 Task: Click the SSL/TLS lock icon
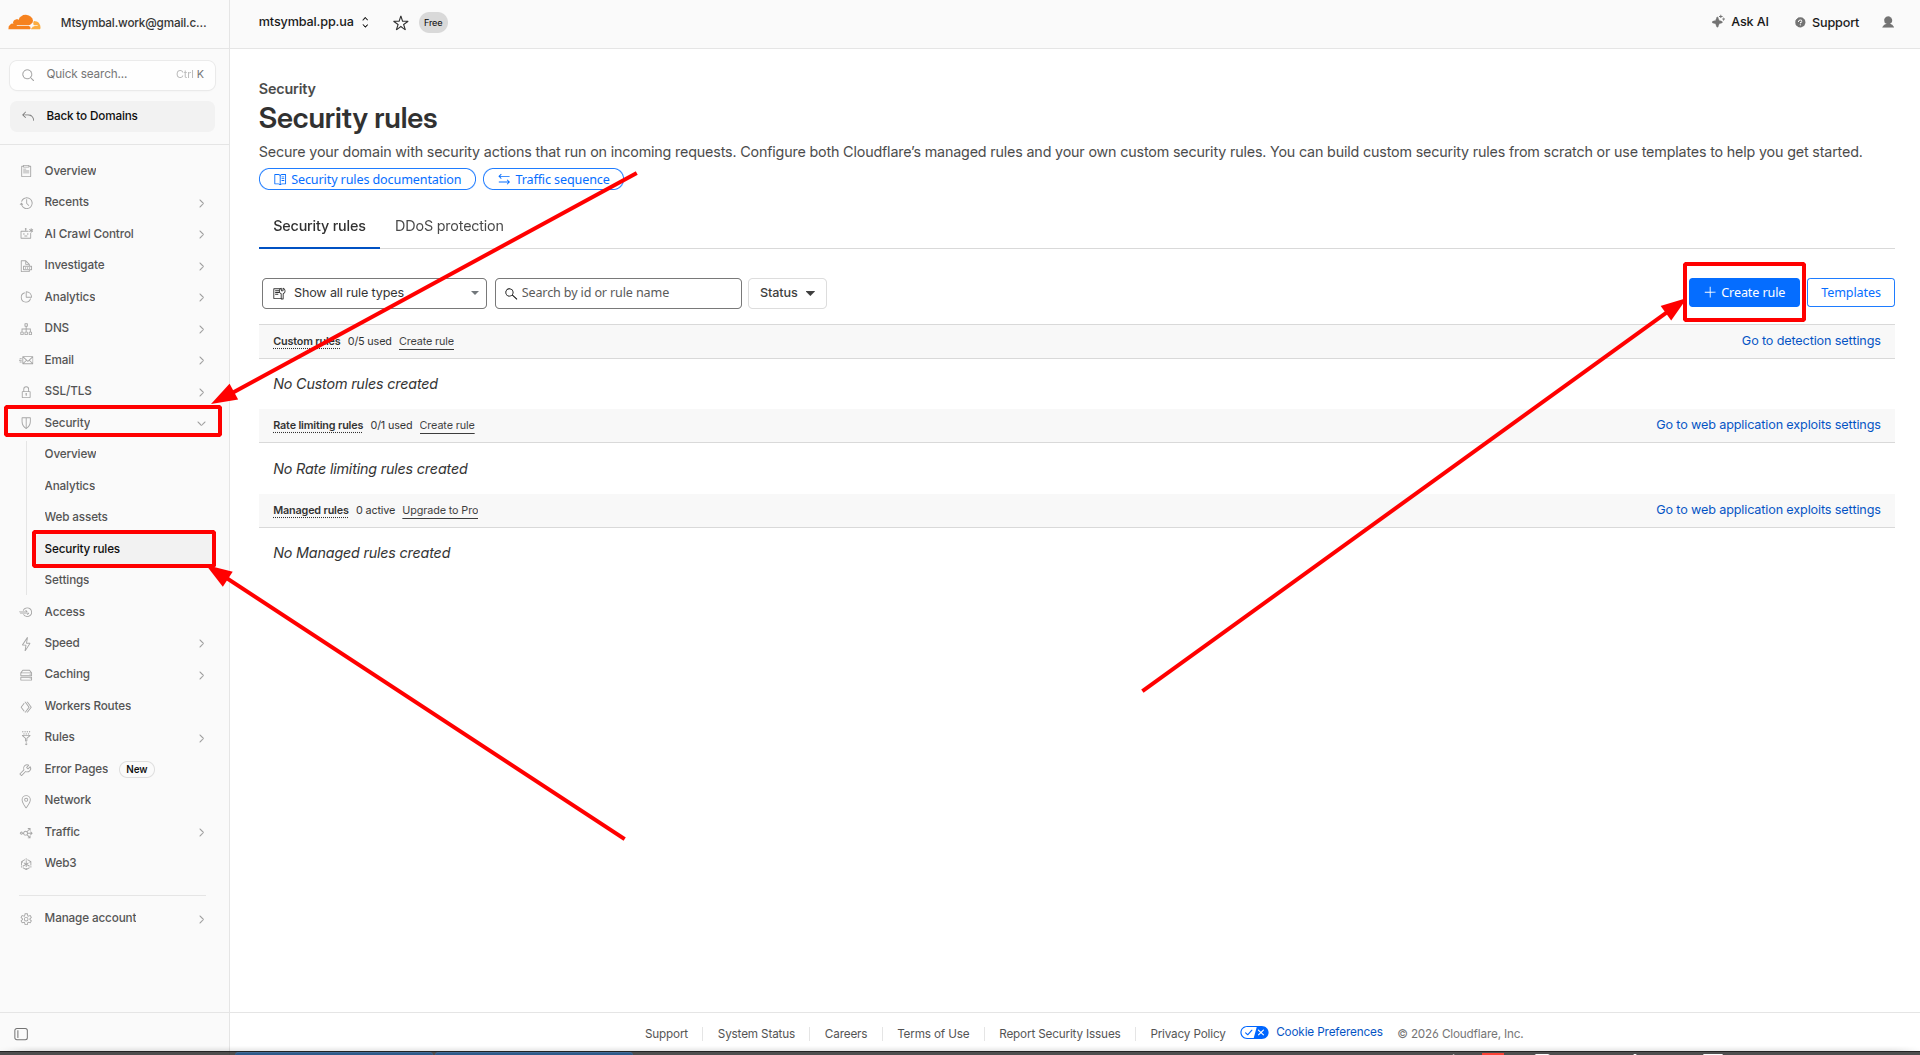(26, 392)
